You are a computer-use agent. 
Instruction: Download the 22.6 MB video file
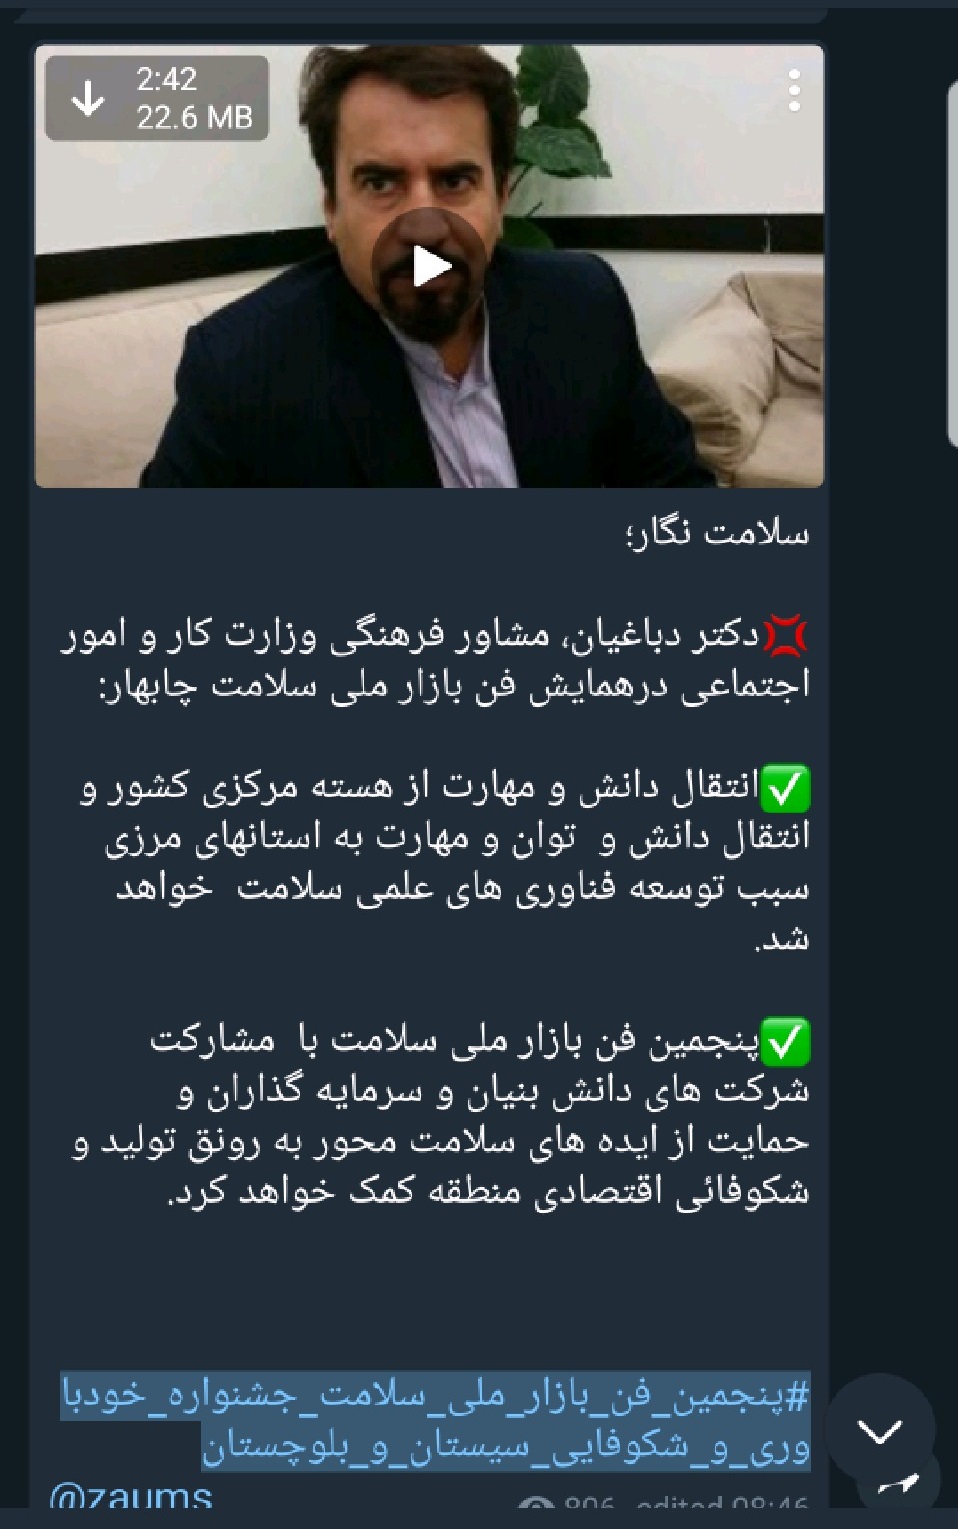[89, 99]
